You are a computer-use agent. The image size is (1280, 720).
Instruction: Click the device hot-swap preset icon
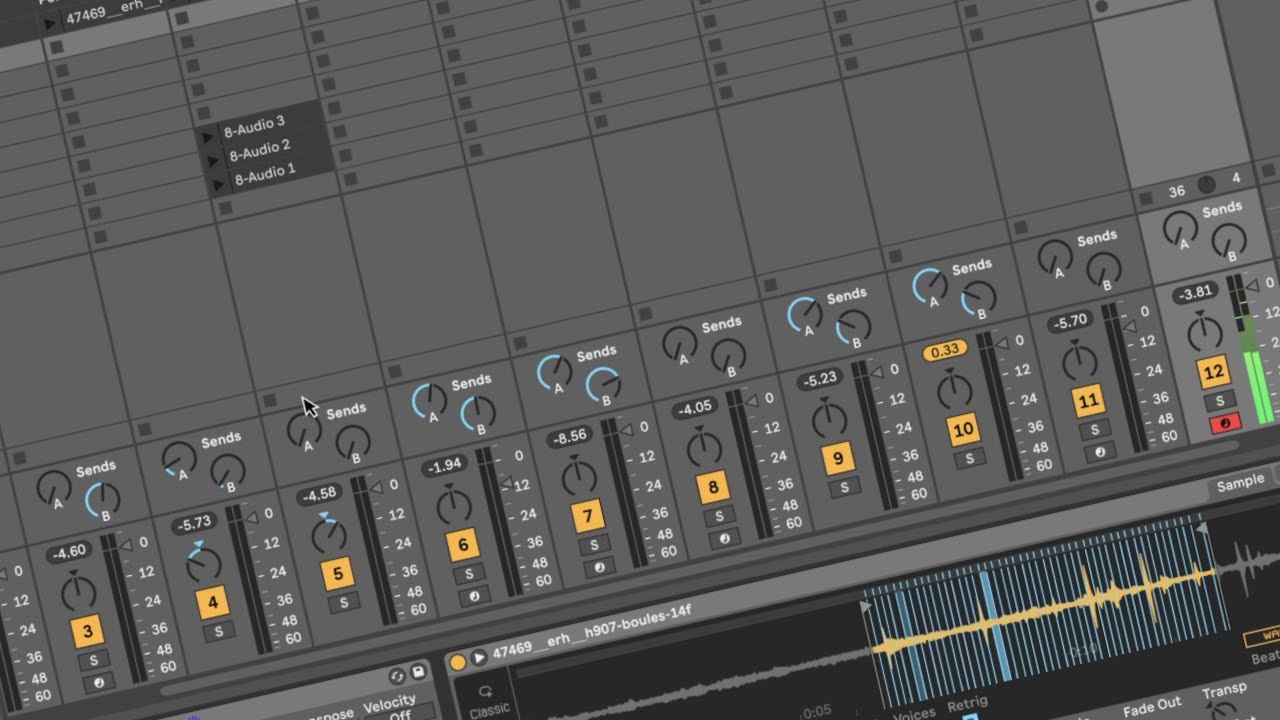[x=397, y=676]
